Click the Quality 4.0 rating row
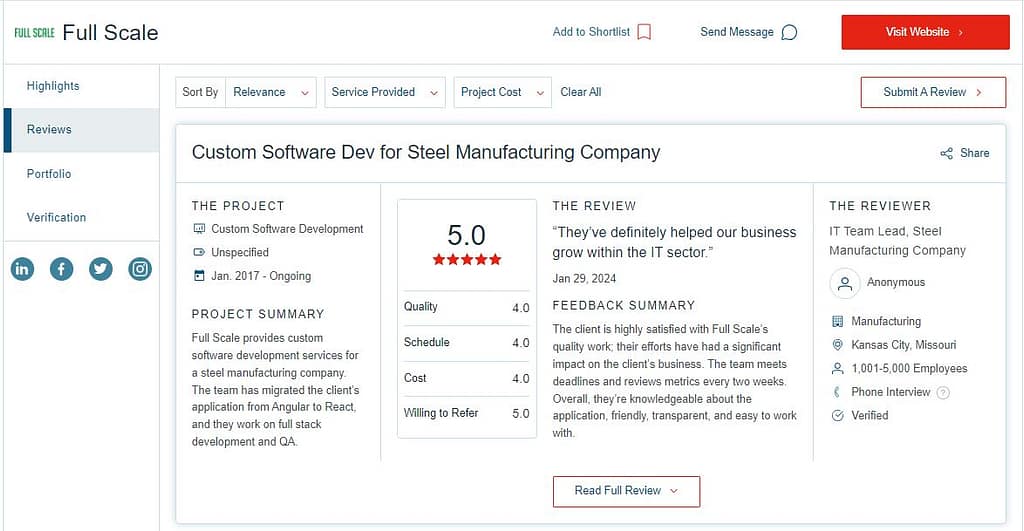The image size is (1024, 531). (x=466, y=307)
